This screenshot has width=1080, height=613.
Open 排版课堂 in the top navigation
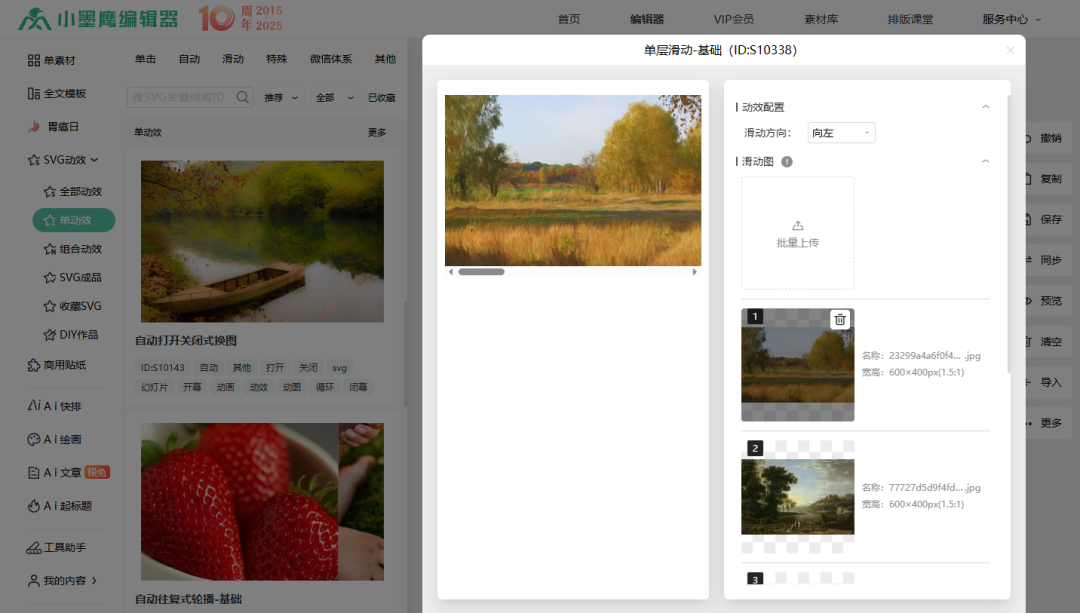911,19
